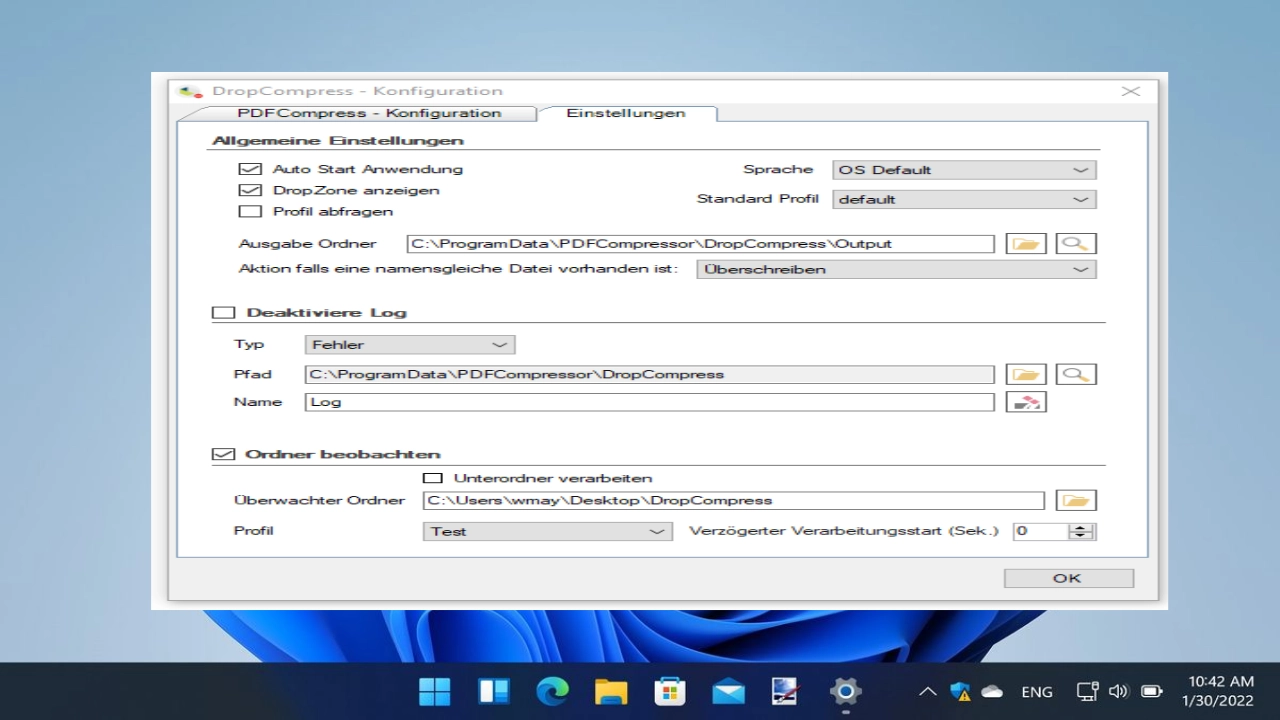Click log Pfad path field
Screen dimensions: 1280x720
point(649,375)
